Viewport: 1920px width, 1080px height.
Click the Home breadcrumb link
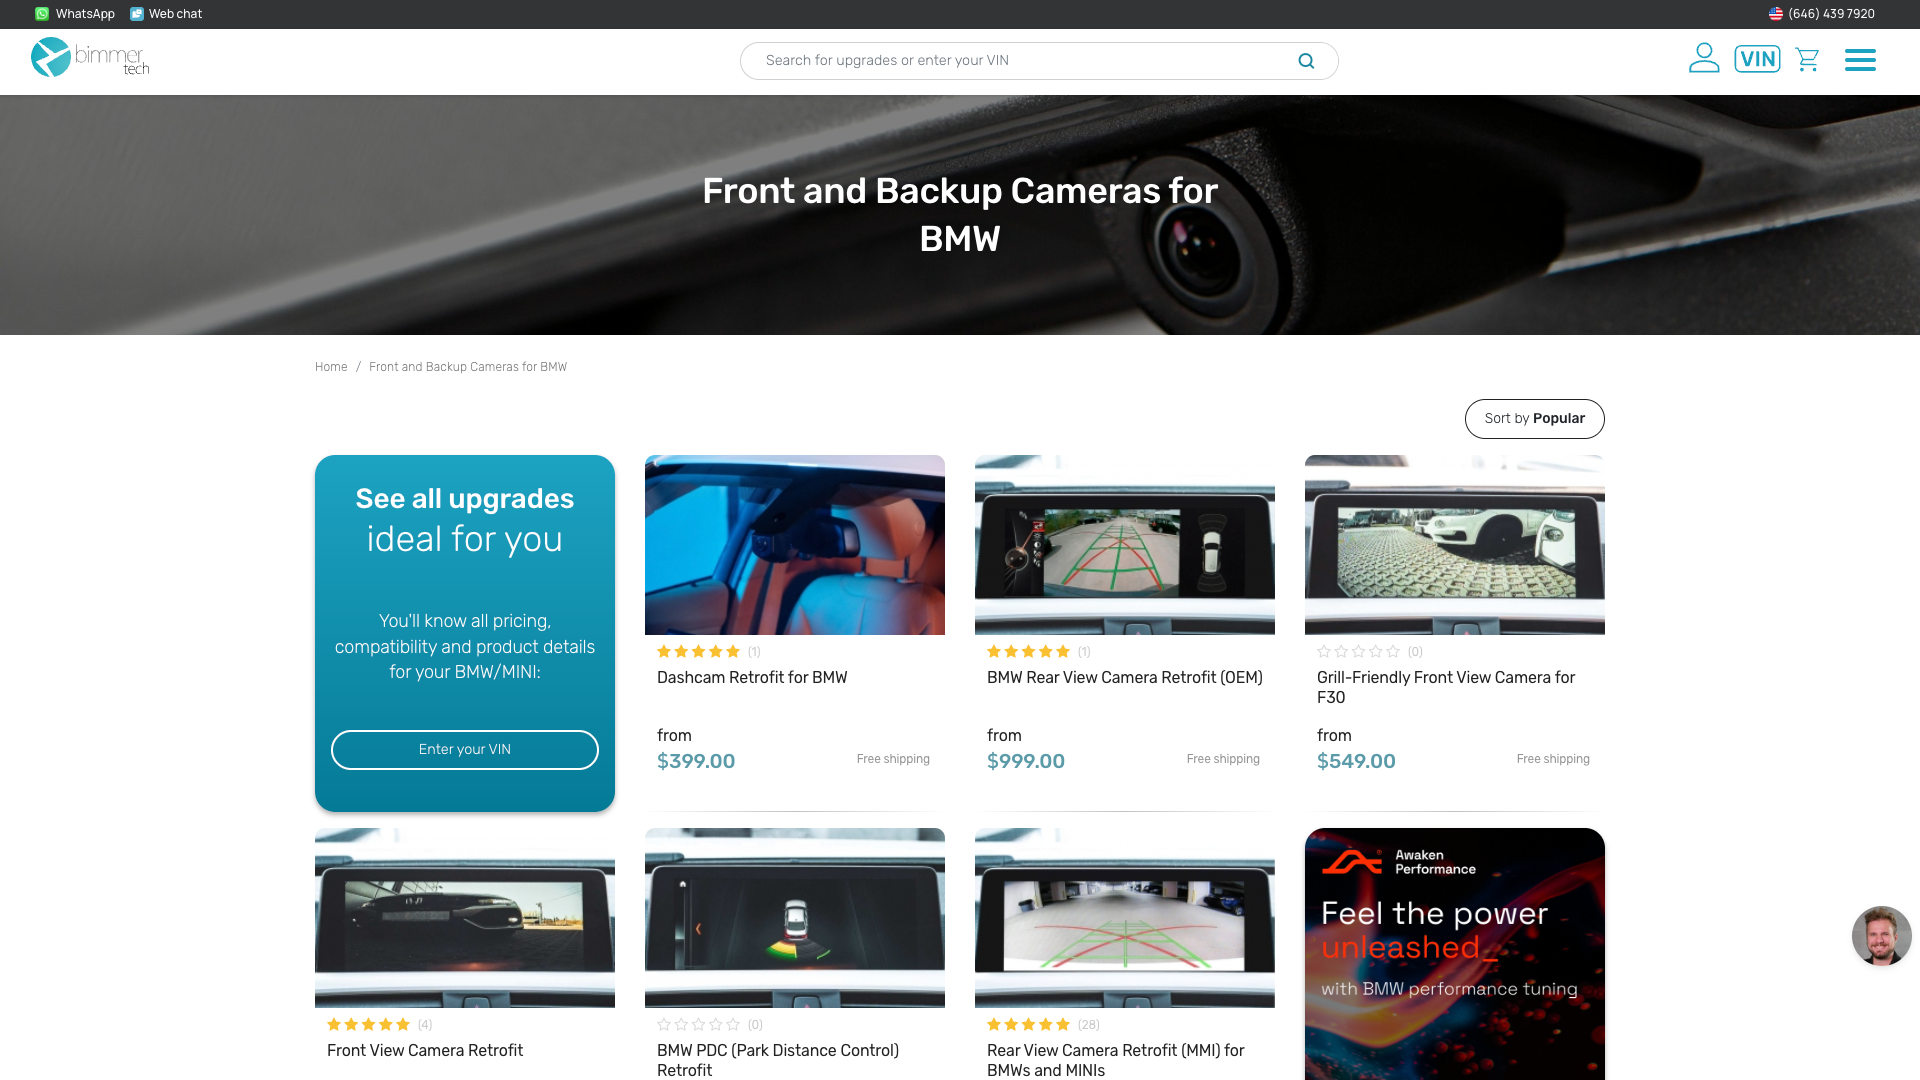[x=331, y=367]
